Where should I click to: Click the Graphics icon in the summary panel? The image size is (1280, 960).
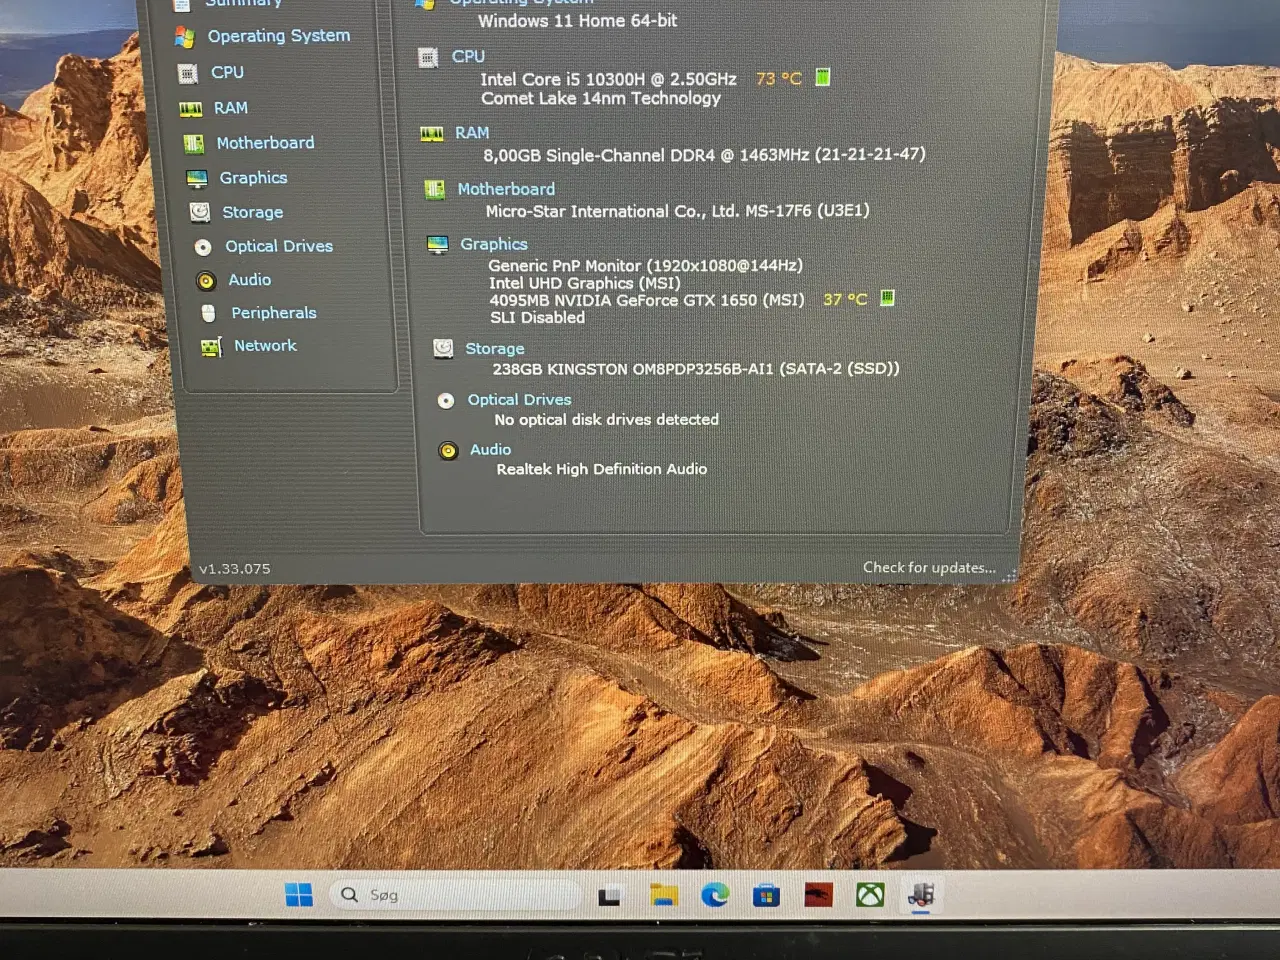437,243
